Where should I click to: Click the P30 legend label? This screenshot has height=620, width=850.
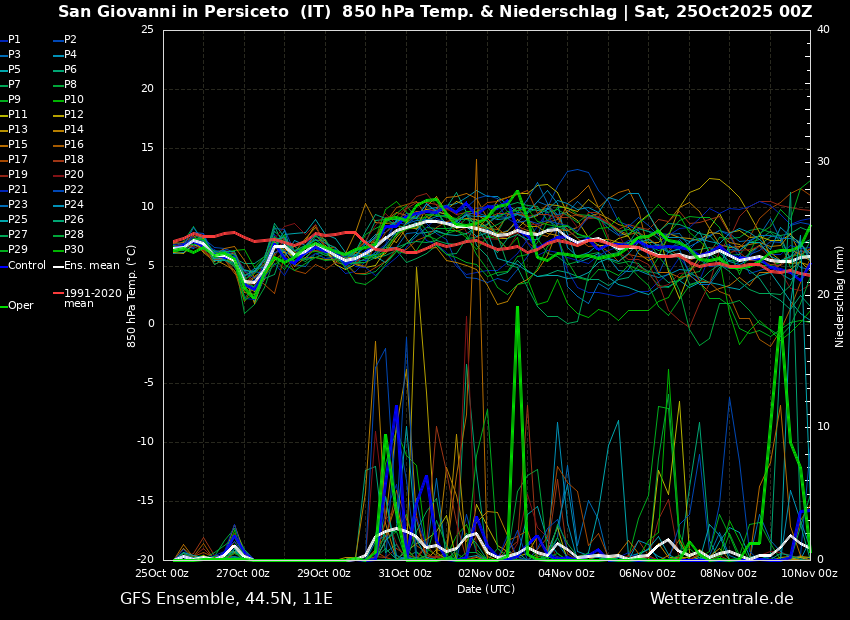click(x=74, y=250)
